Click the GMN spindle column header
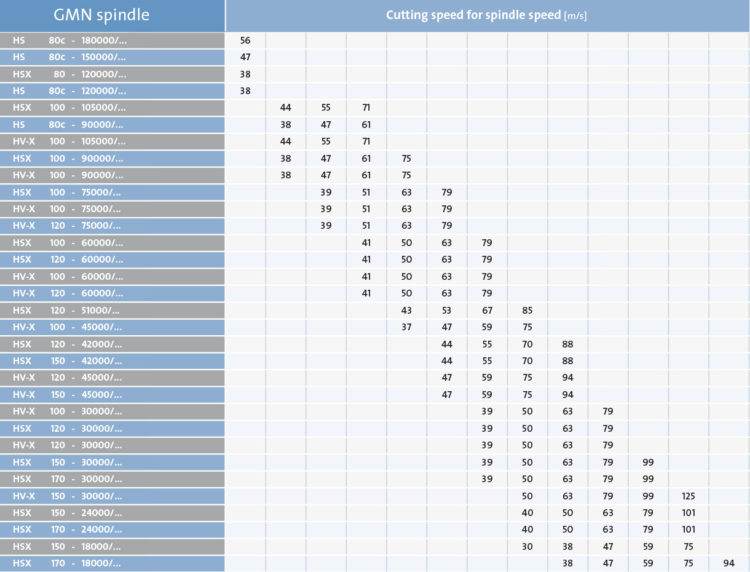750x572 pixels. [x=112, y=15]
